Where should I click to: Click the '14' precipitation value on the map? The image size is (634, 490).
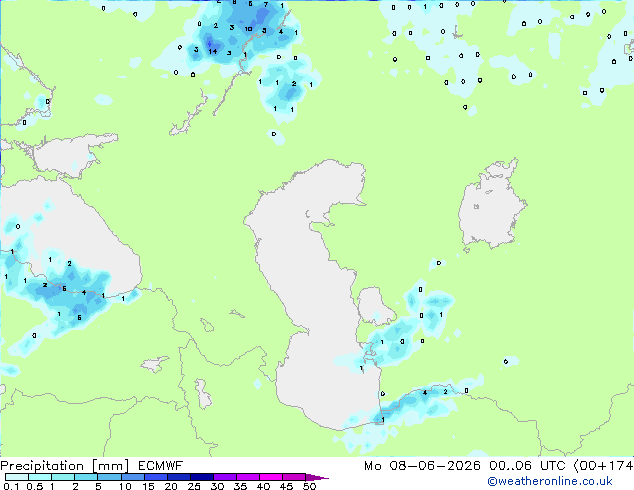coord(213,51)
